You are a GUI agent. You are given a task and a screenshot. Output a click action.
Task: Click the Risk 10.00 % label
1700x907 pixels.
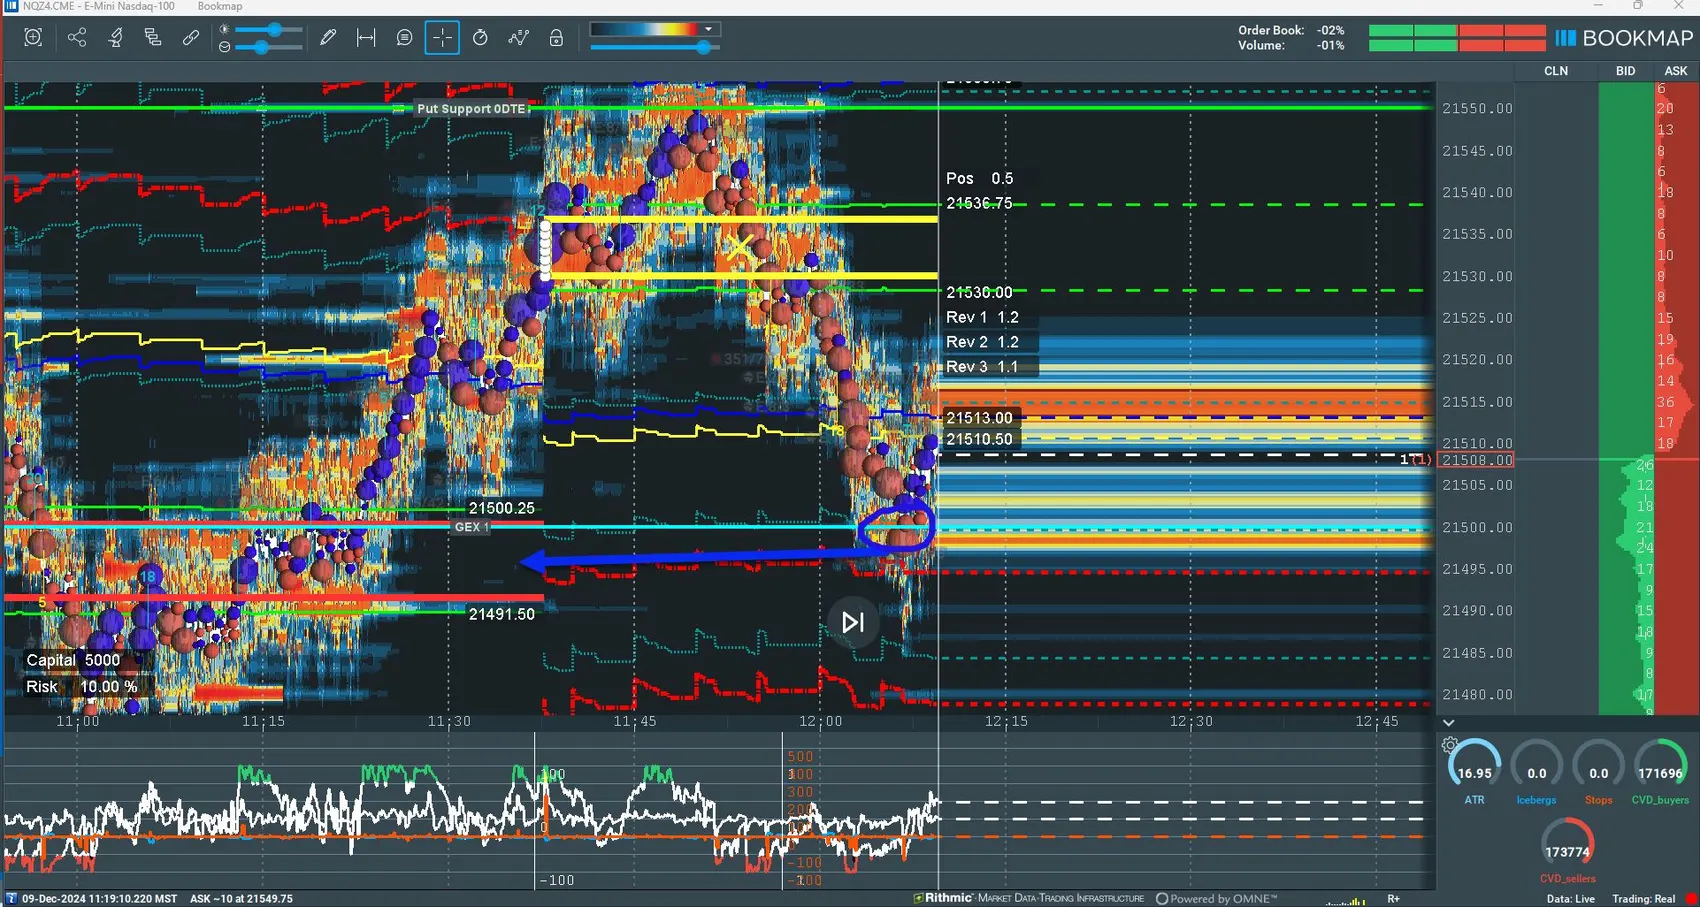81,687
